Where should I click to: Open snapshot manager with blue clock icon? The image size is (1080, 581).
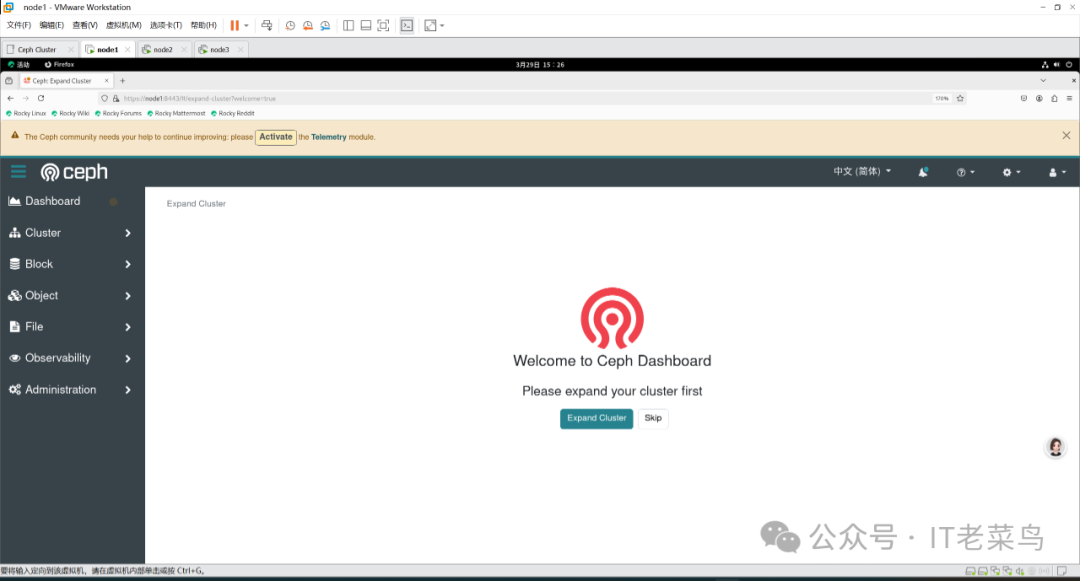pyautogui.click(x=325, y=25)
